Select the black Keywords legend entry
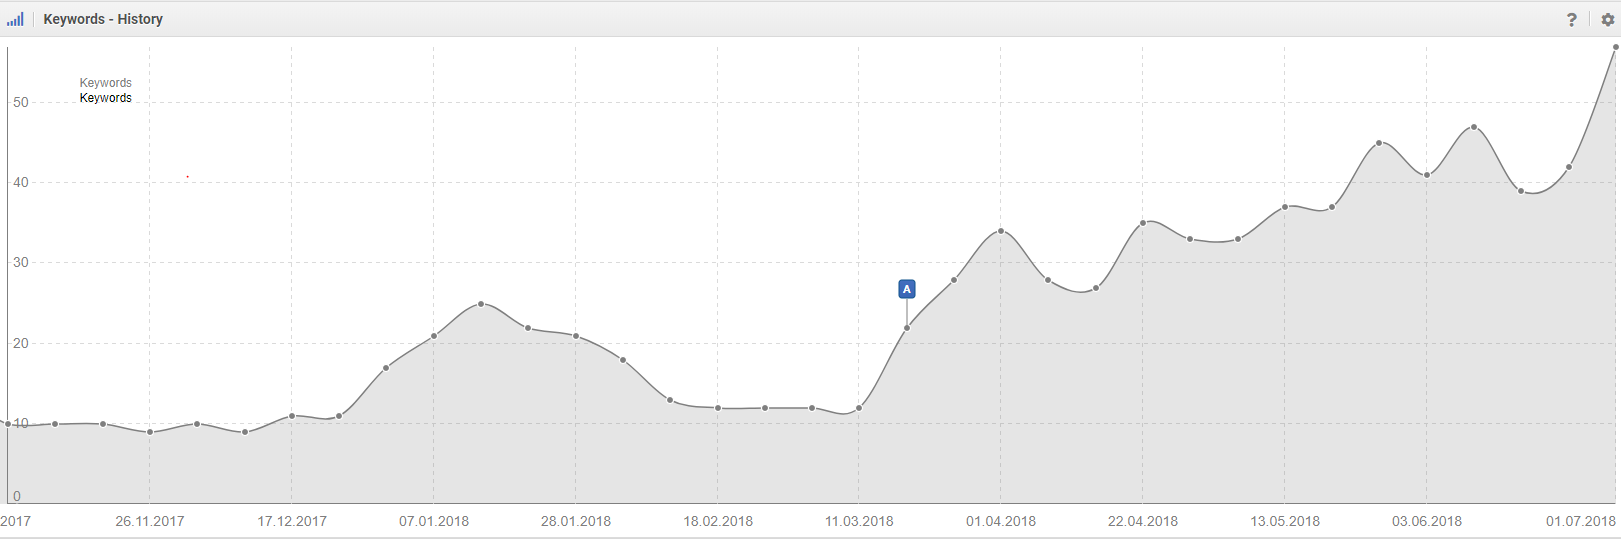Image resolution: width=1621 pixels, height=539 pixels. click(106, 98)
